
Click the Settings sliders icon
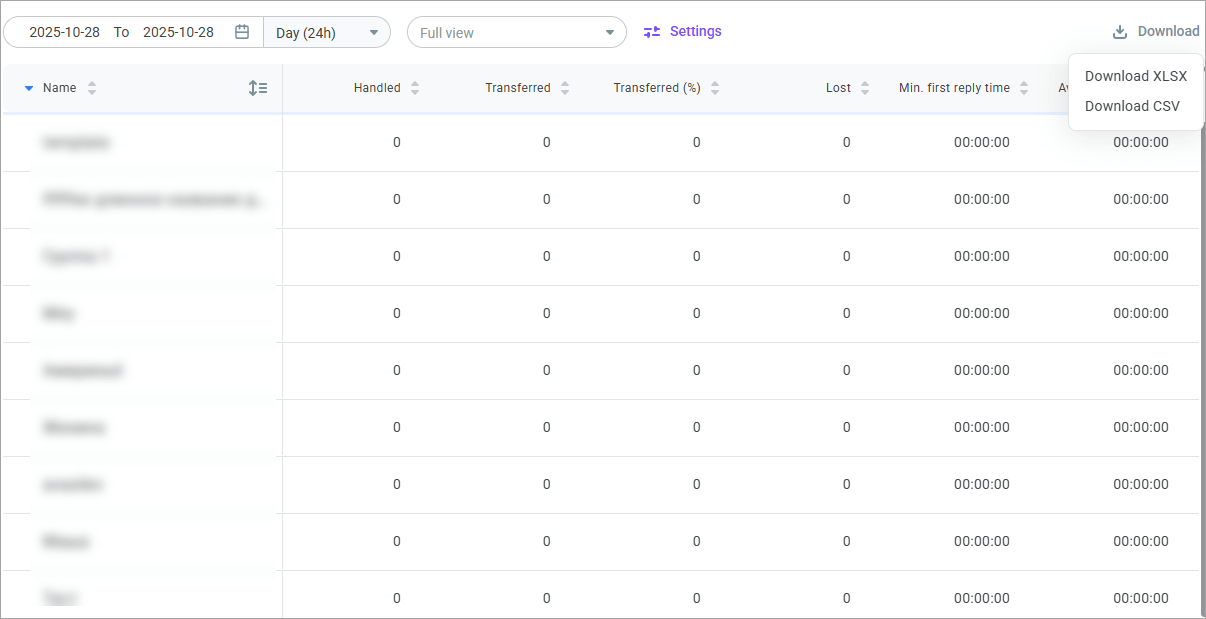(652, 32)
